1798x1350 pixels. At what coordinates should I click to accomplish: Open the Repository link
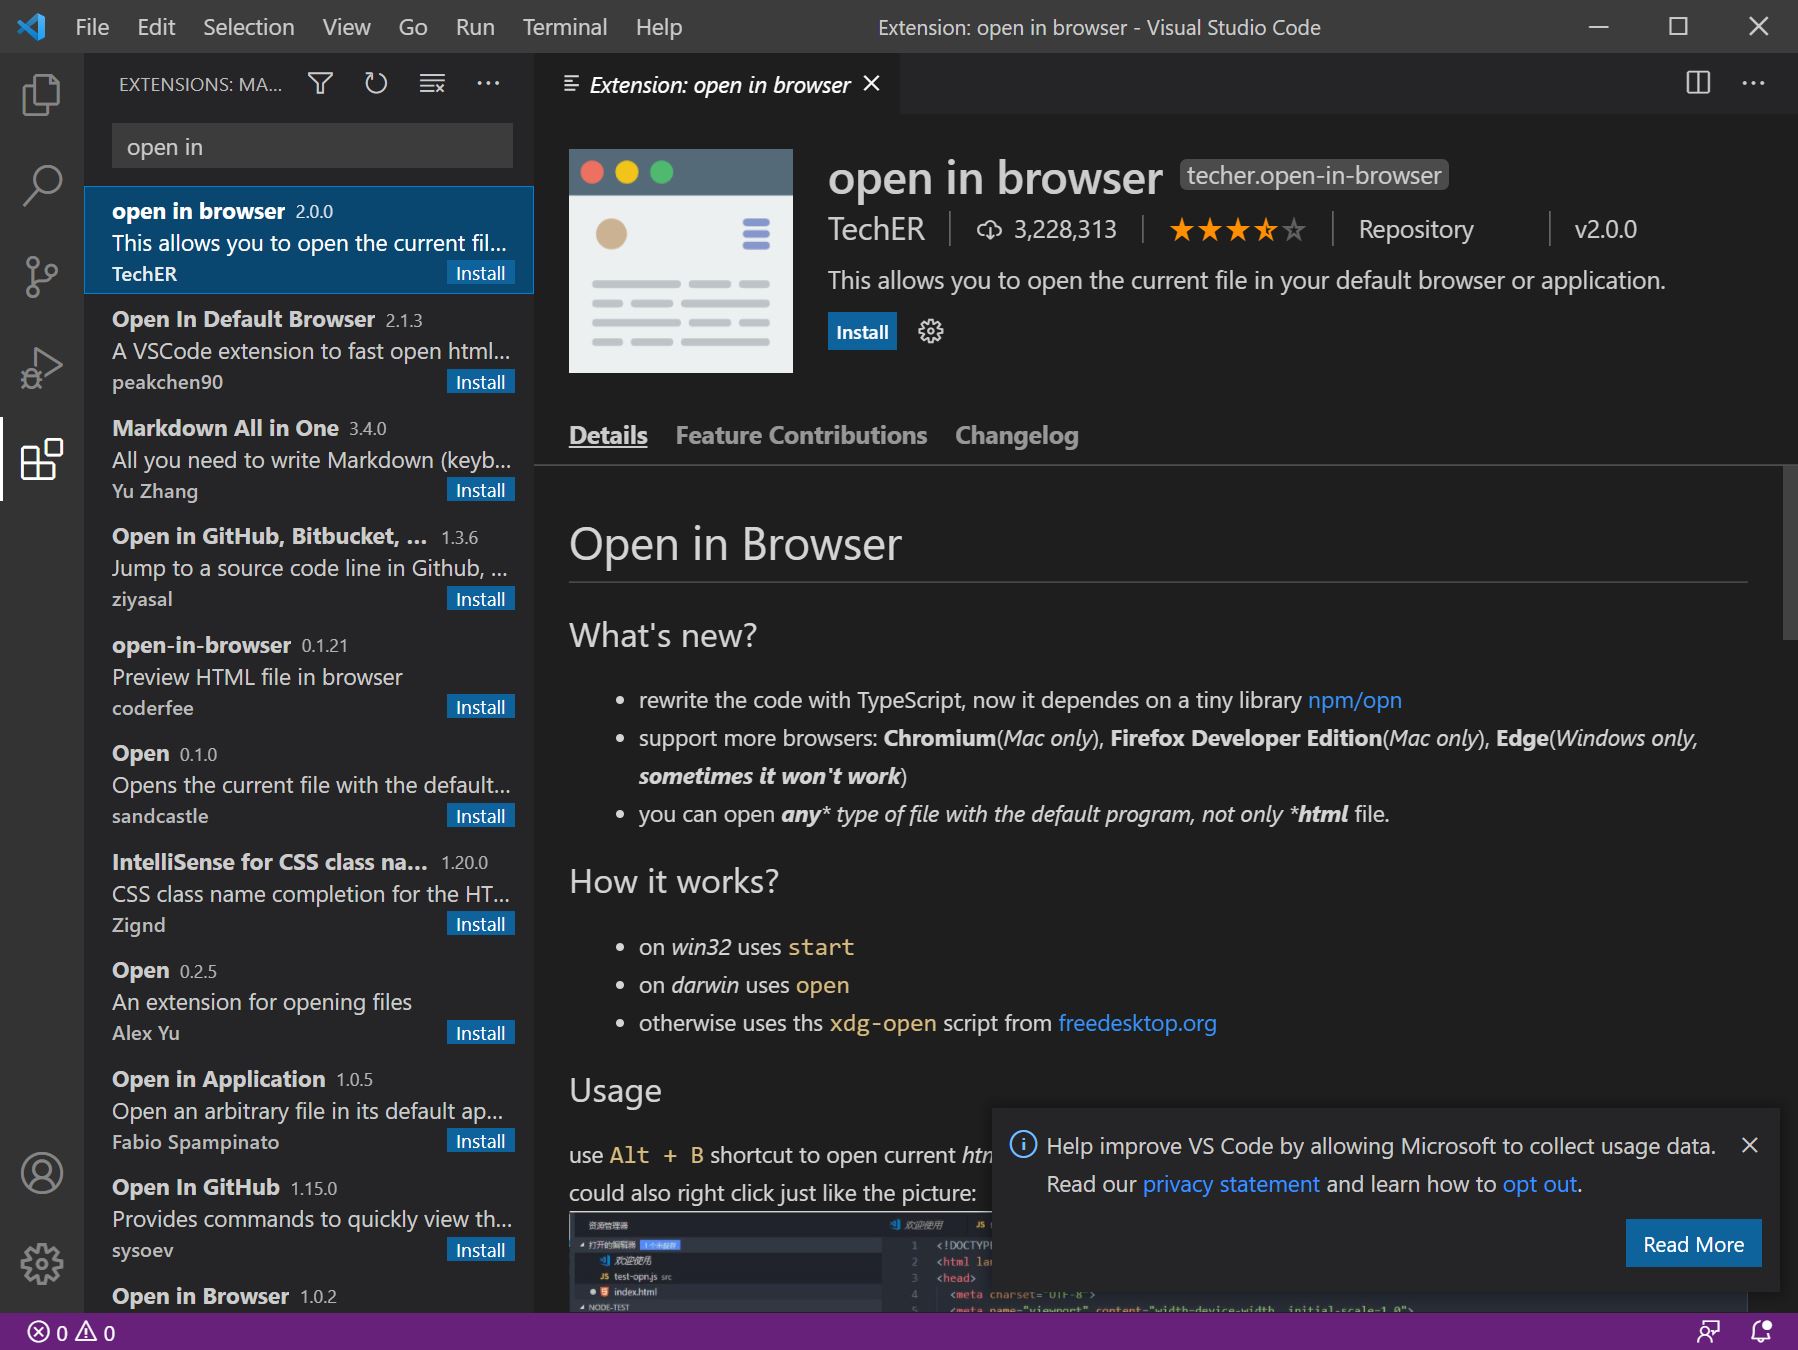1416,230
